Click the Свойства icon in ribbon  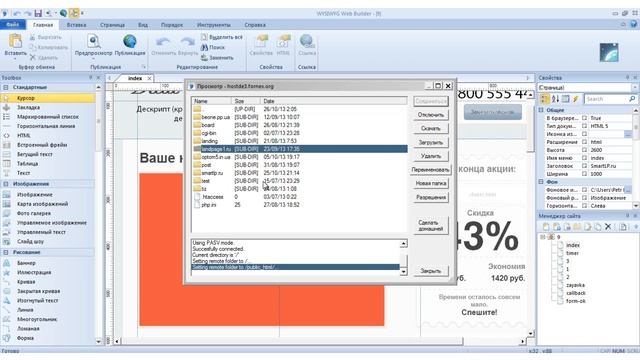261,42
